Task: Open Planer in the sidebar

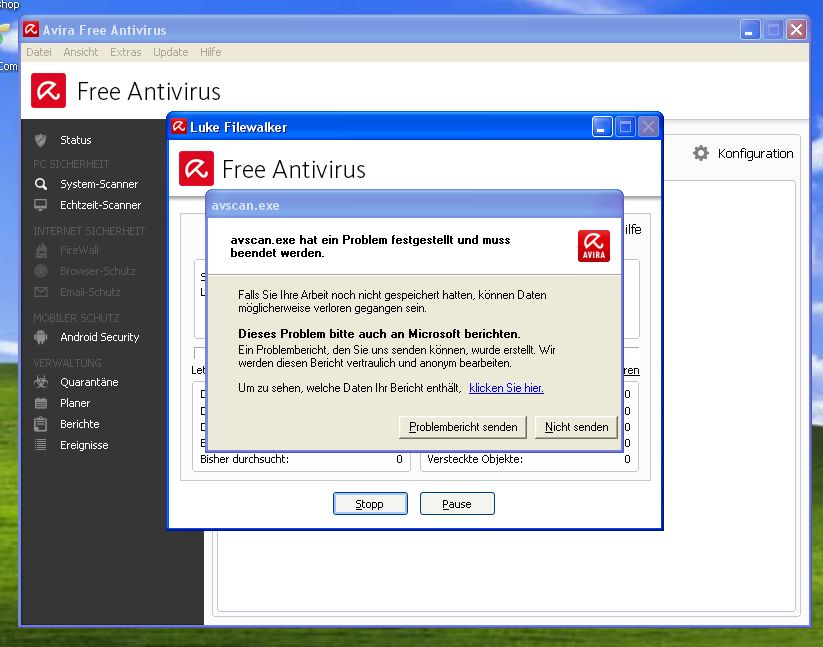Action: tap(75, 403)
